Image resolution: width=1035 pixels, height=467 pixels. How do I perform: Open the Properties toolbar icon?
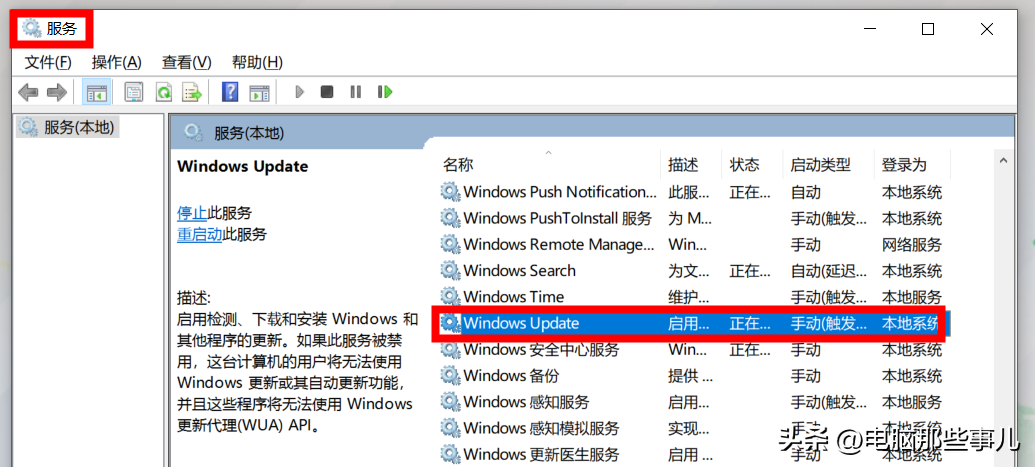134,92
